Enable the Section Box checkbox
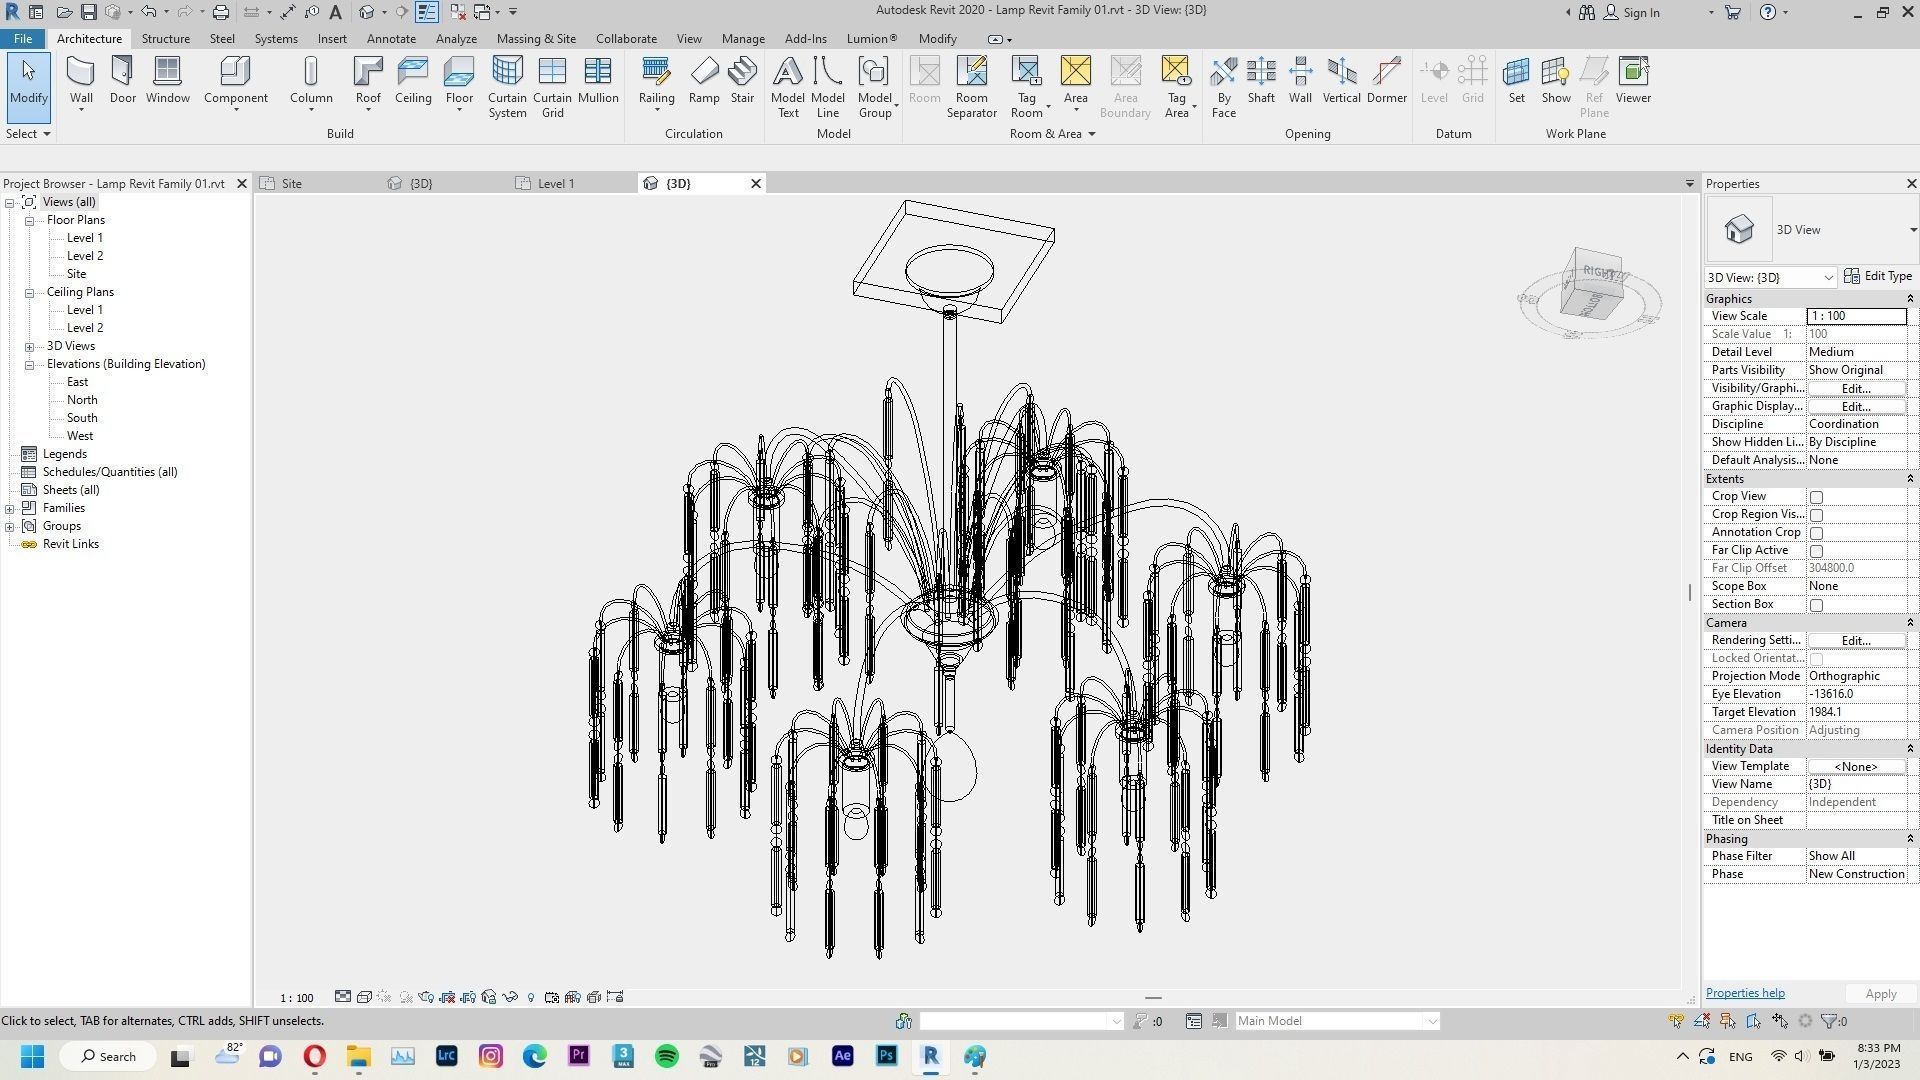Screen dimensions: 1920x1080 click(1817, 605)
